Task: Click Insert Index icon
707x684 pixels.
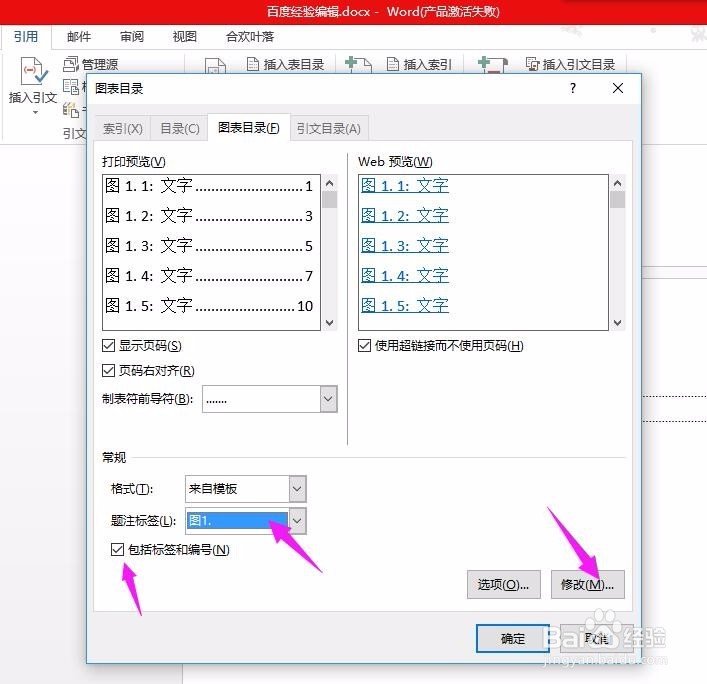Action: [x=393, y=64]
